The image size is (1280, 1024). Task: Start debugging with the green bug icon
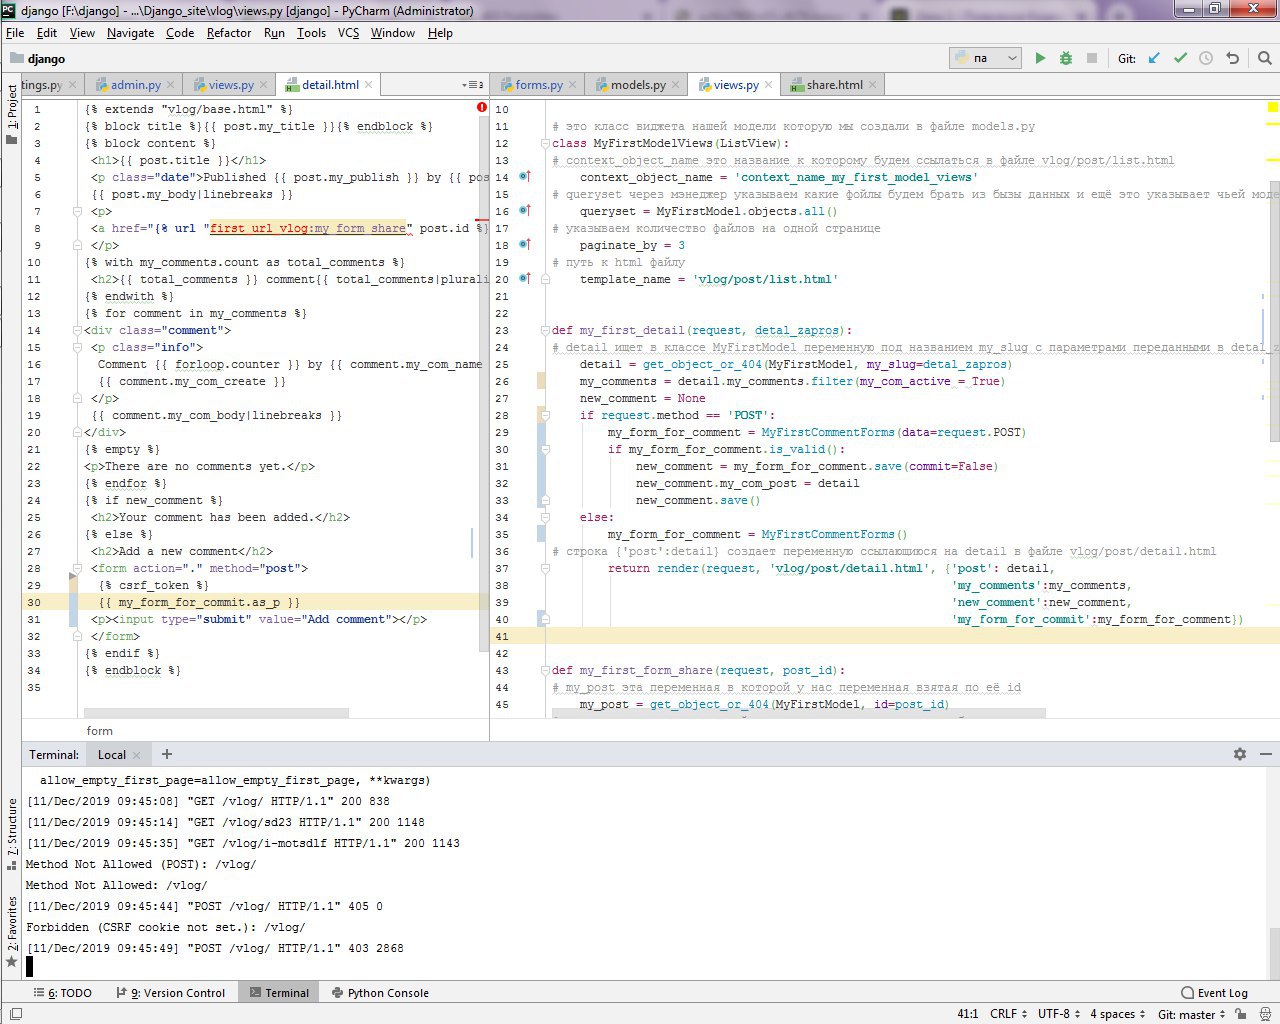coord(1066,58)
